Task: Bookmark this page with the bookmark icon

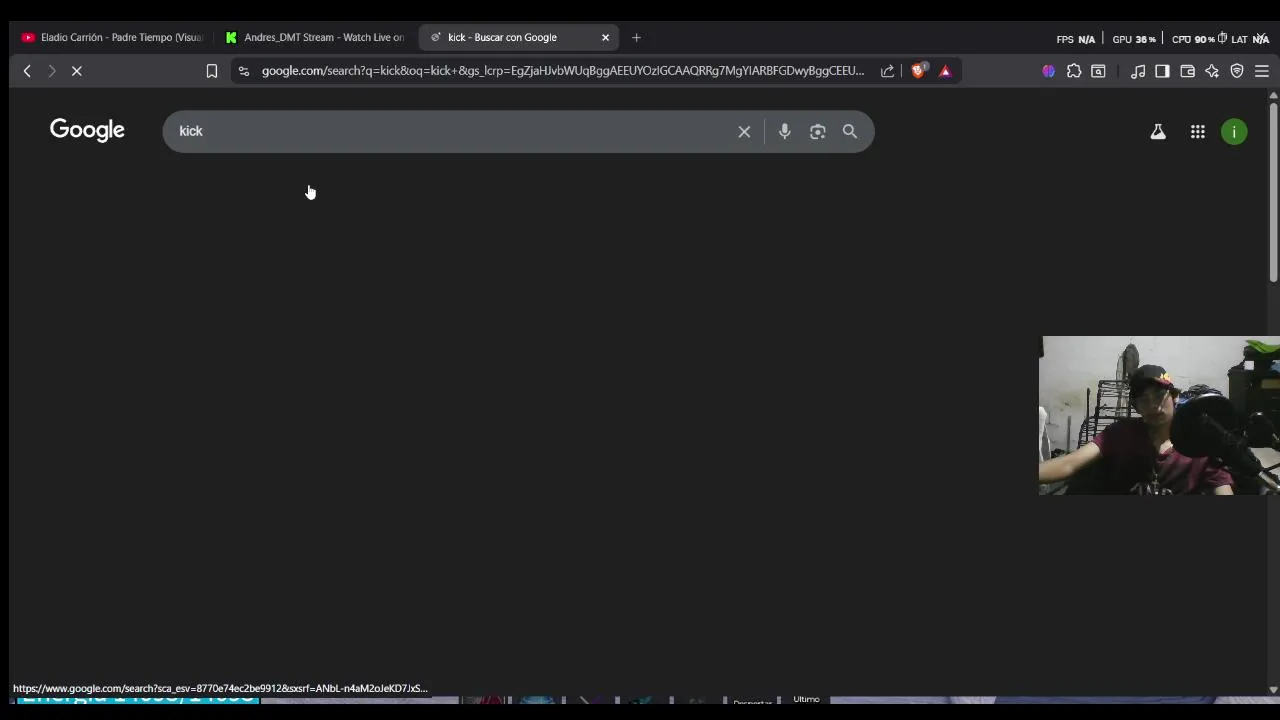Action: click(x=212, y=71)
